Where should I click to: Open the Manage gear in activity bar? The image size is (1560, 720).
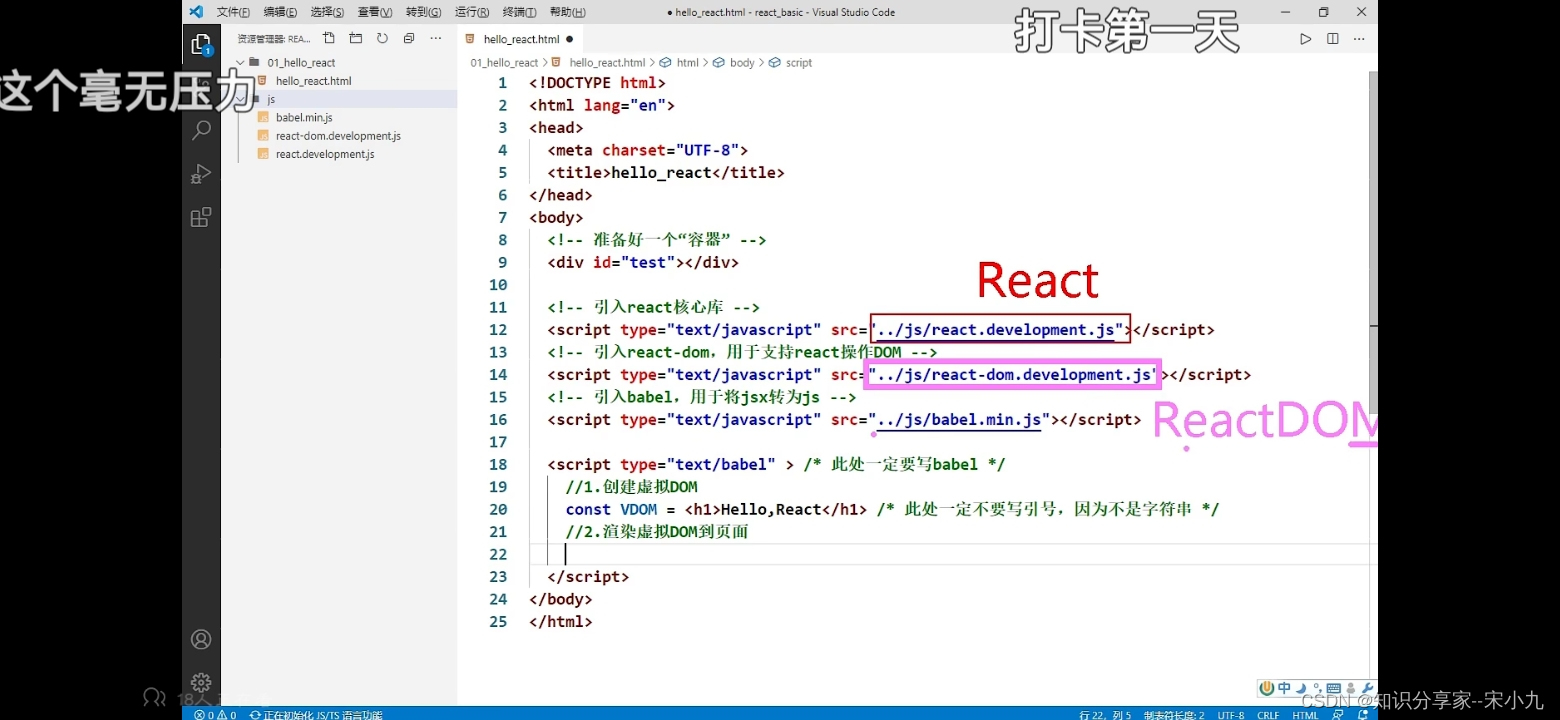click(x=201, y=682)
